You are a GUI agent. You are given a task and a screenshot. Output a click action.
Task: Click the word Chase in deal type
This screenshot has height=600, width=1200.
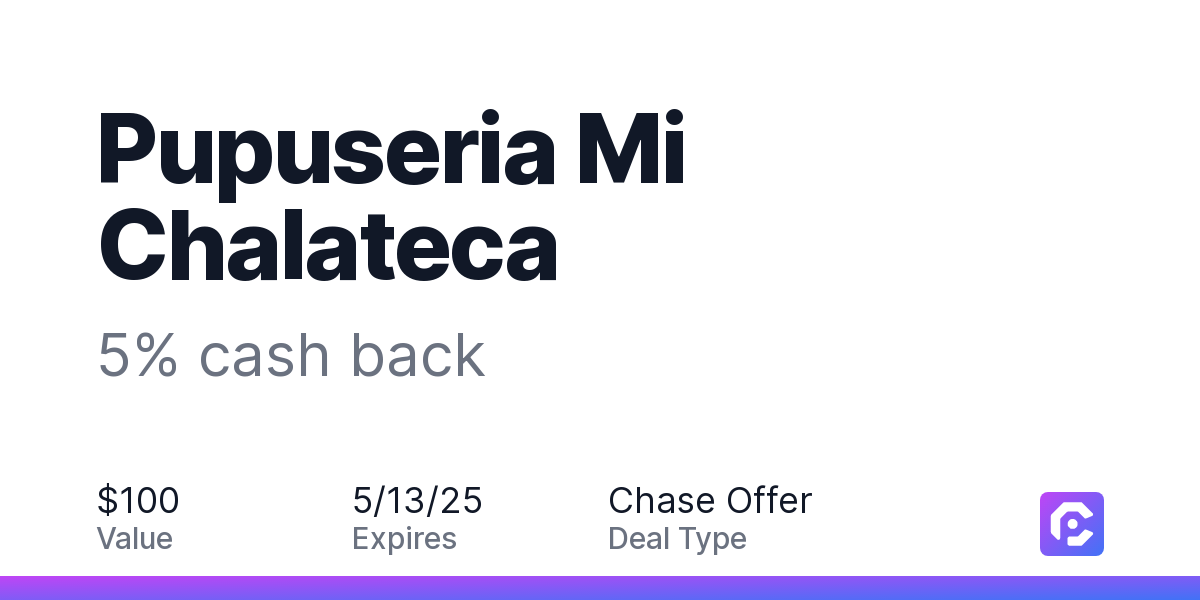point(661,501)
